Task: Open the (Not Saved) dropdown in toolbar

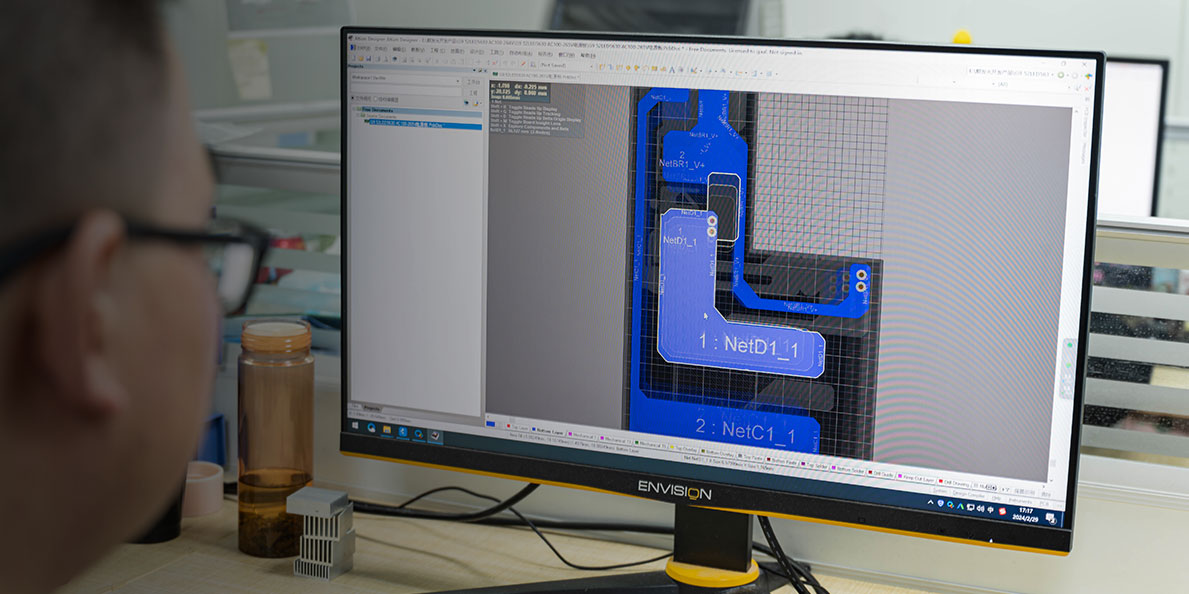Action: 565,64
